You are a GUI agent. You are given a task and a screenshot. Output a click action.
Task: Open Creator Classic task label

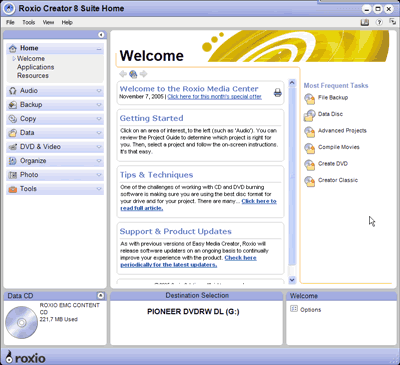pyautogui.click(x=338, y=180)
